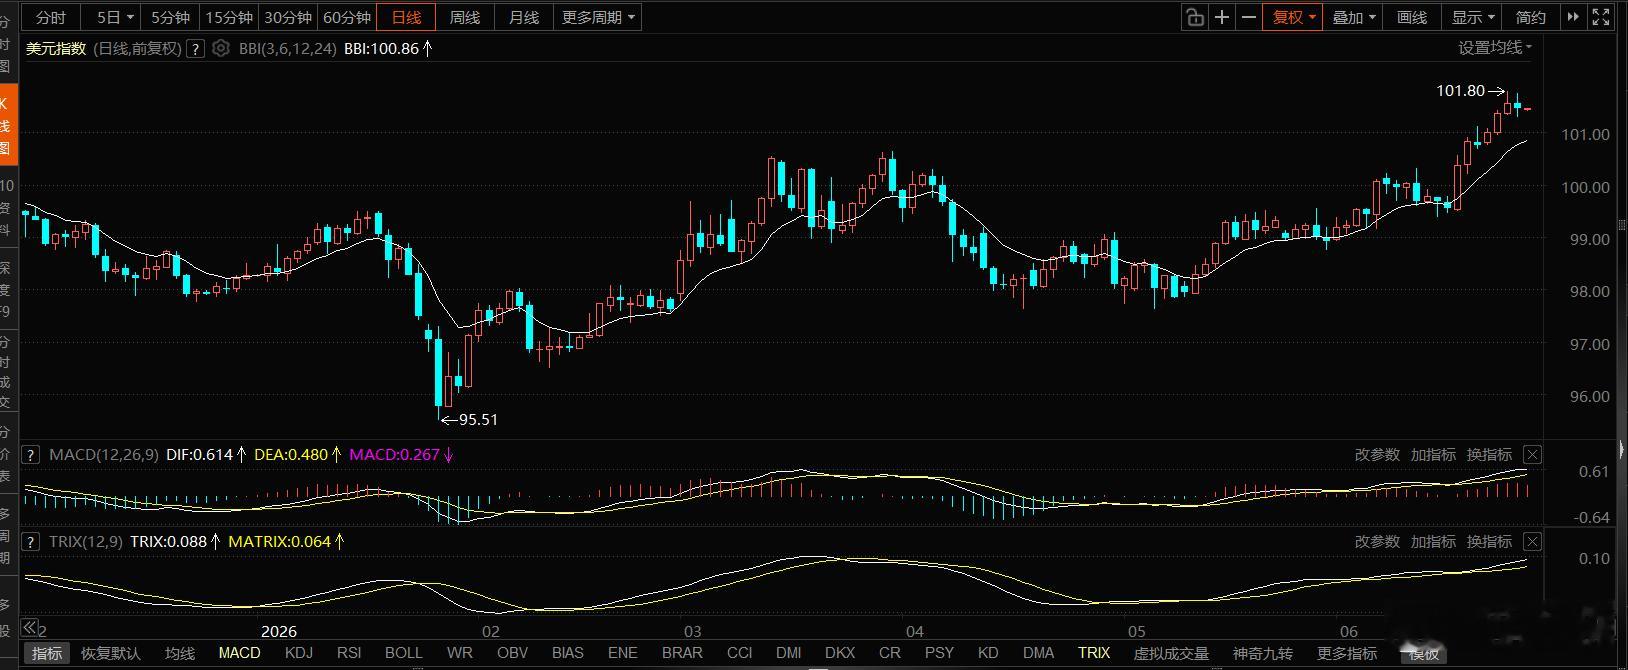The height and width of the screenshot is (670, 1628).
Task: Click the 画线 drawing button
Action: [x=1412, y=17]
